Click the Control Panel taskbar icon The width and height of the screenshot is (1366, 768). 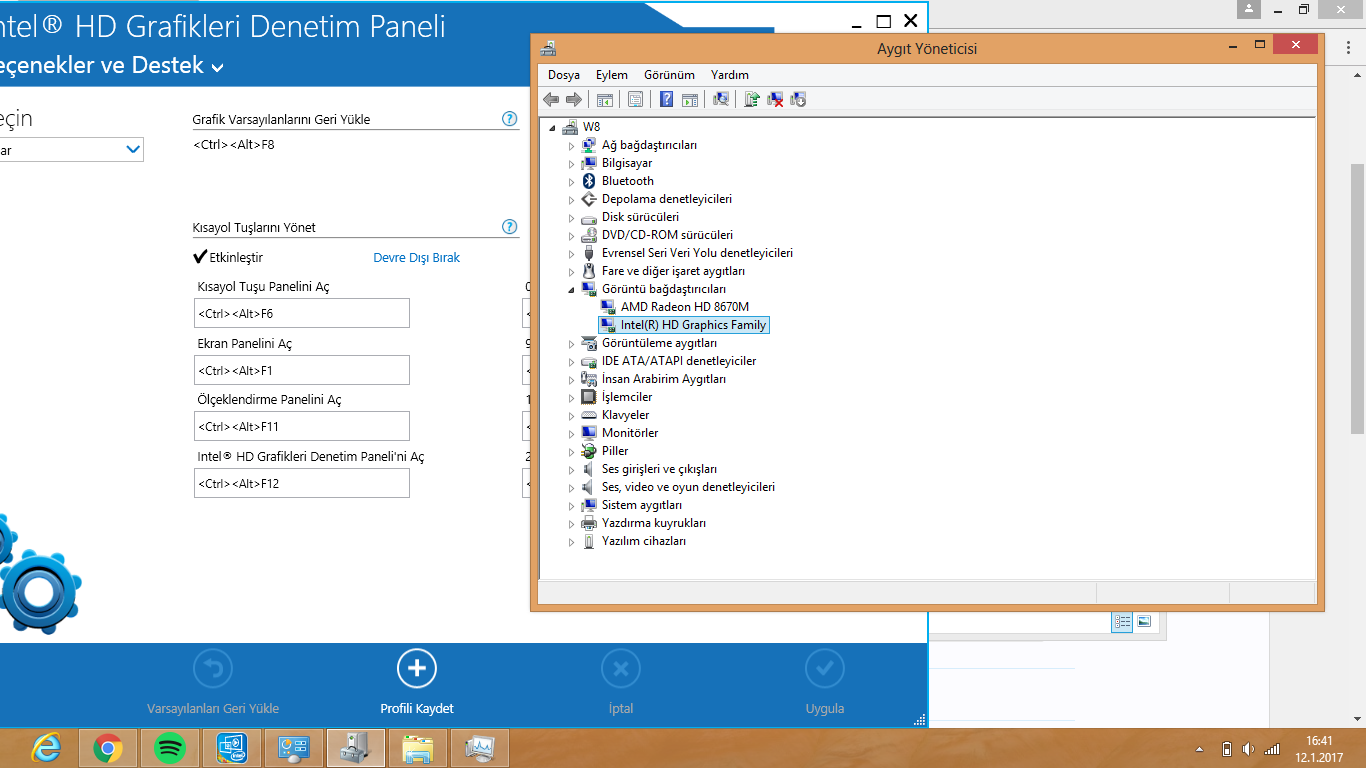[x=294, y=748]
